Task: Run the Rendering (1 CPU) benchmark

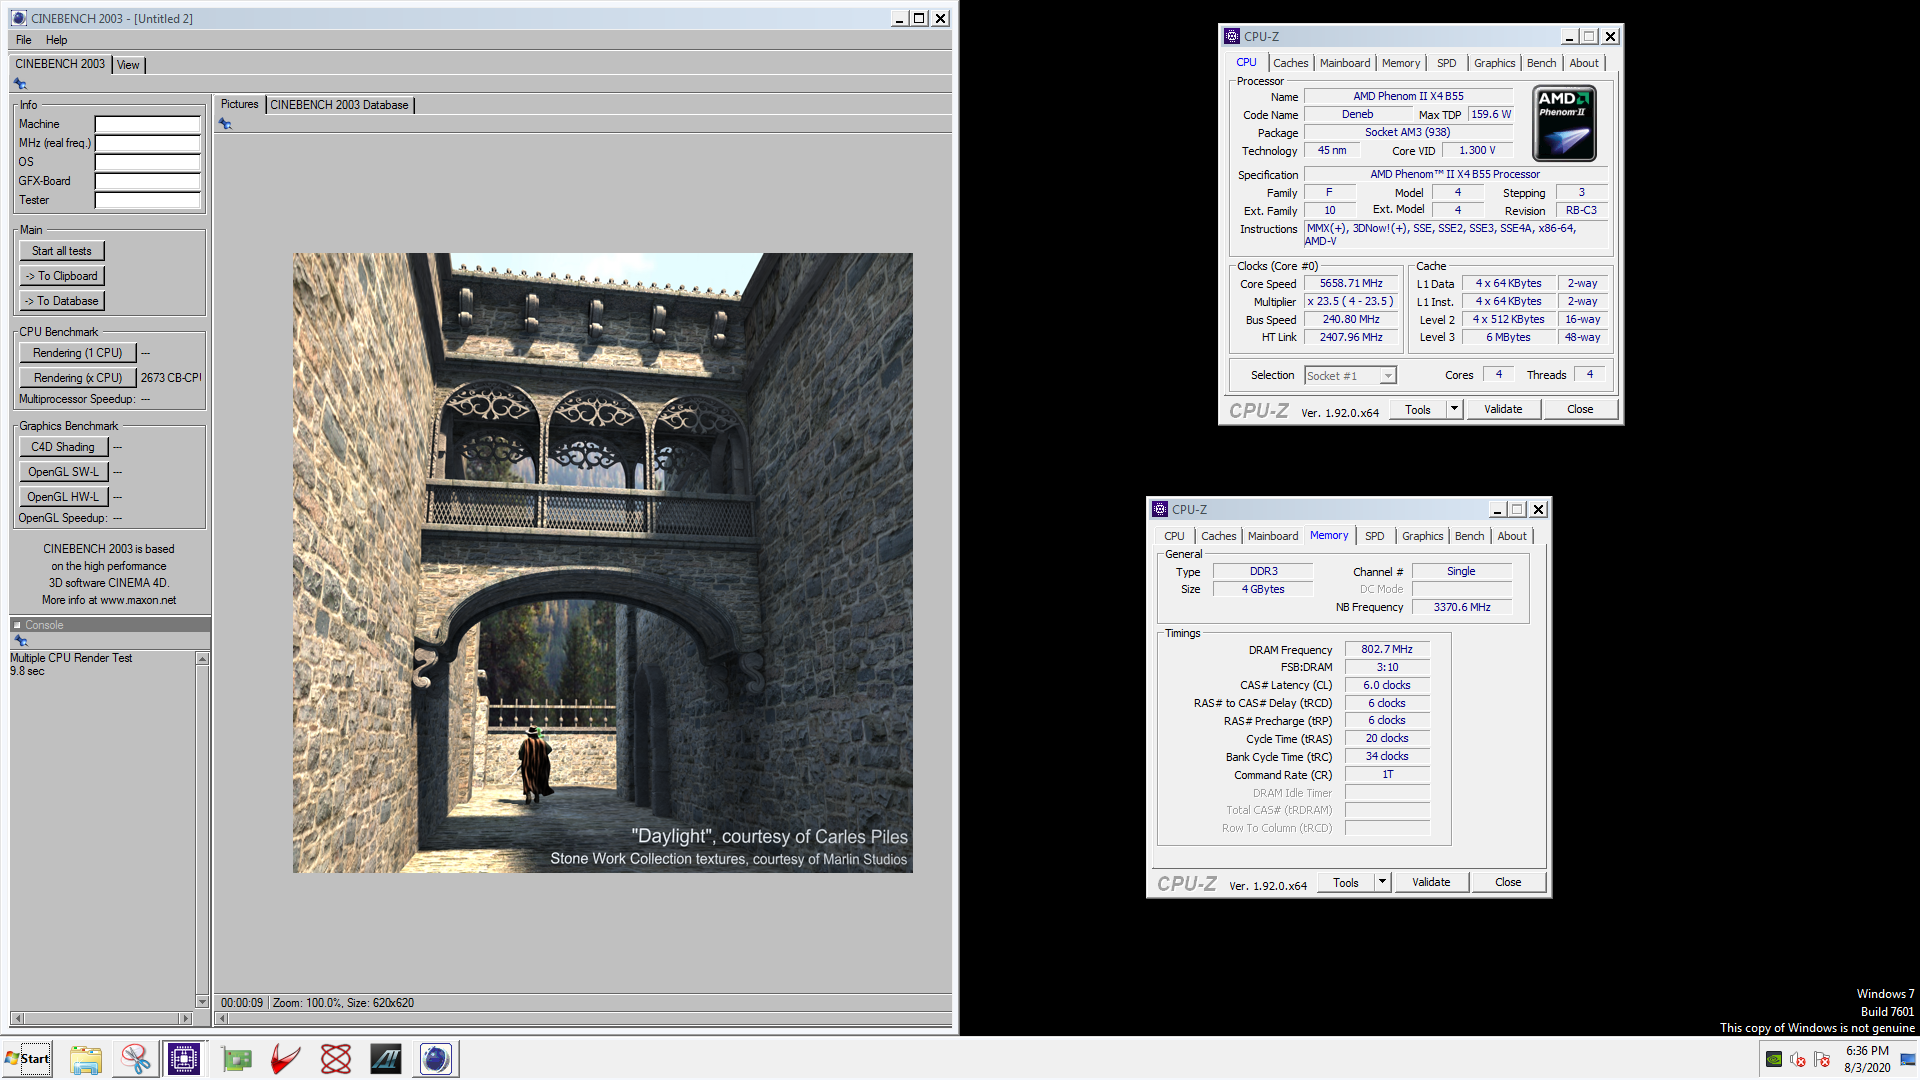Action: click(78, 353)
